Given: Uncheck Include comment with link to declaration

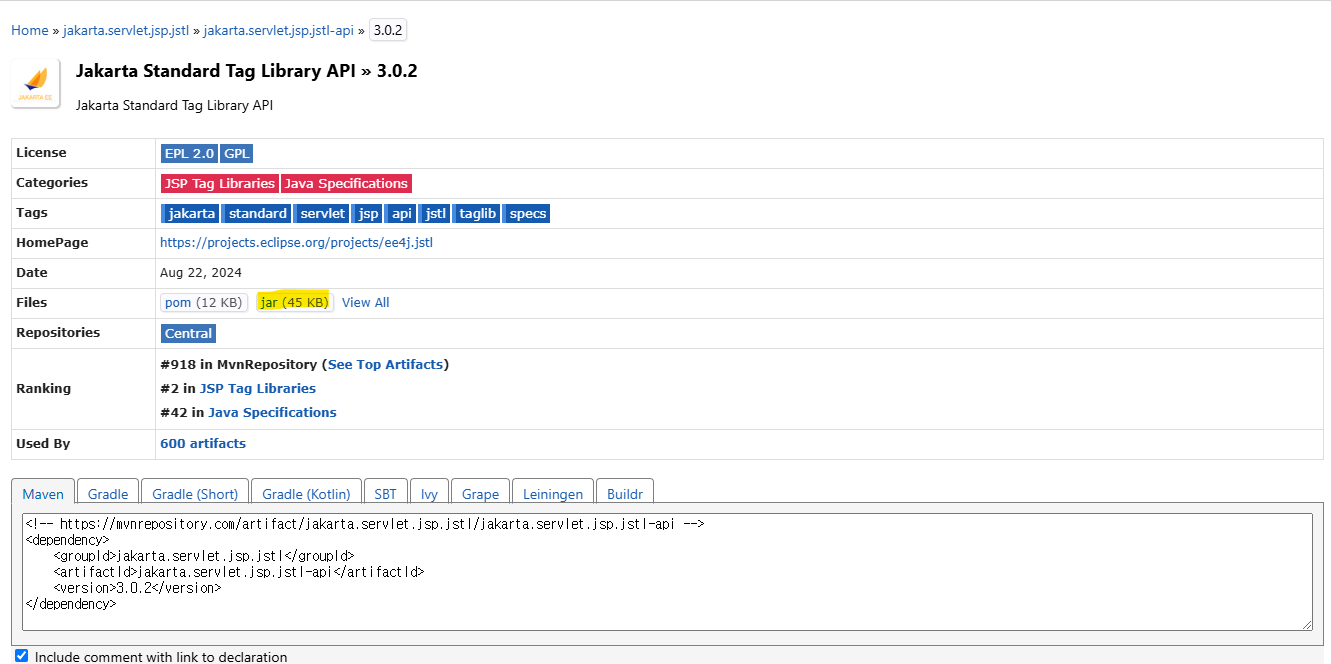Looking at the screenshot, I should 22,656.
